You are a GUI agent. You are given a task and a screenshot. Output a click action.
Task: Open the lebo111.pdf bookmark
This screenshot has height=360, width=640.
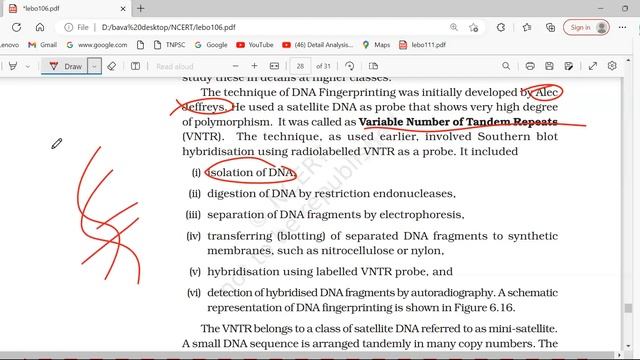point(422,45)
